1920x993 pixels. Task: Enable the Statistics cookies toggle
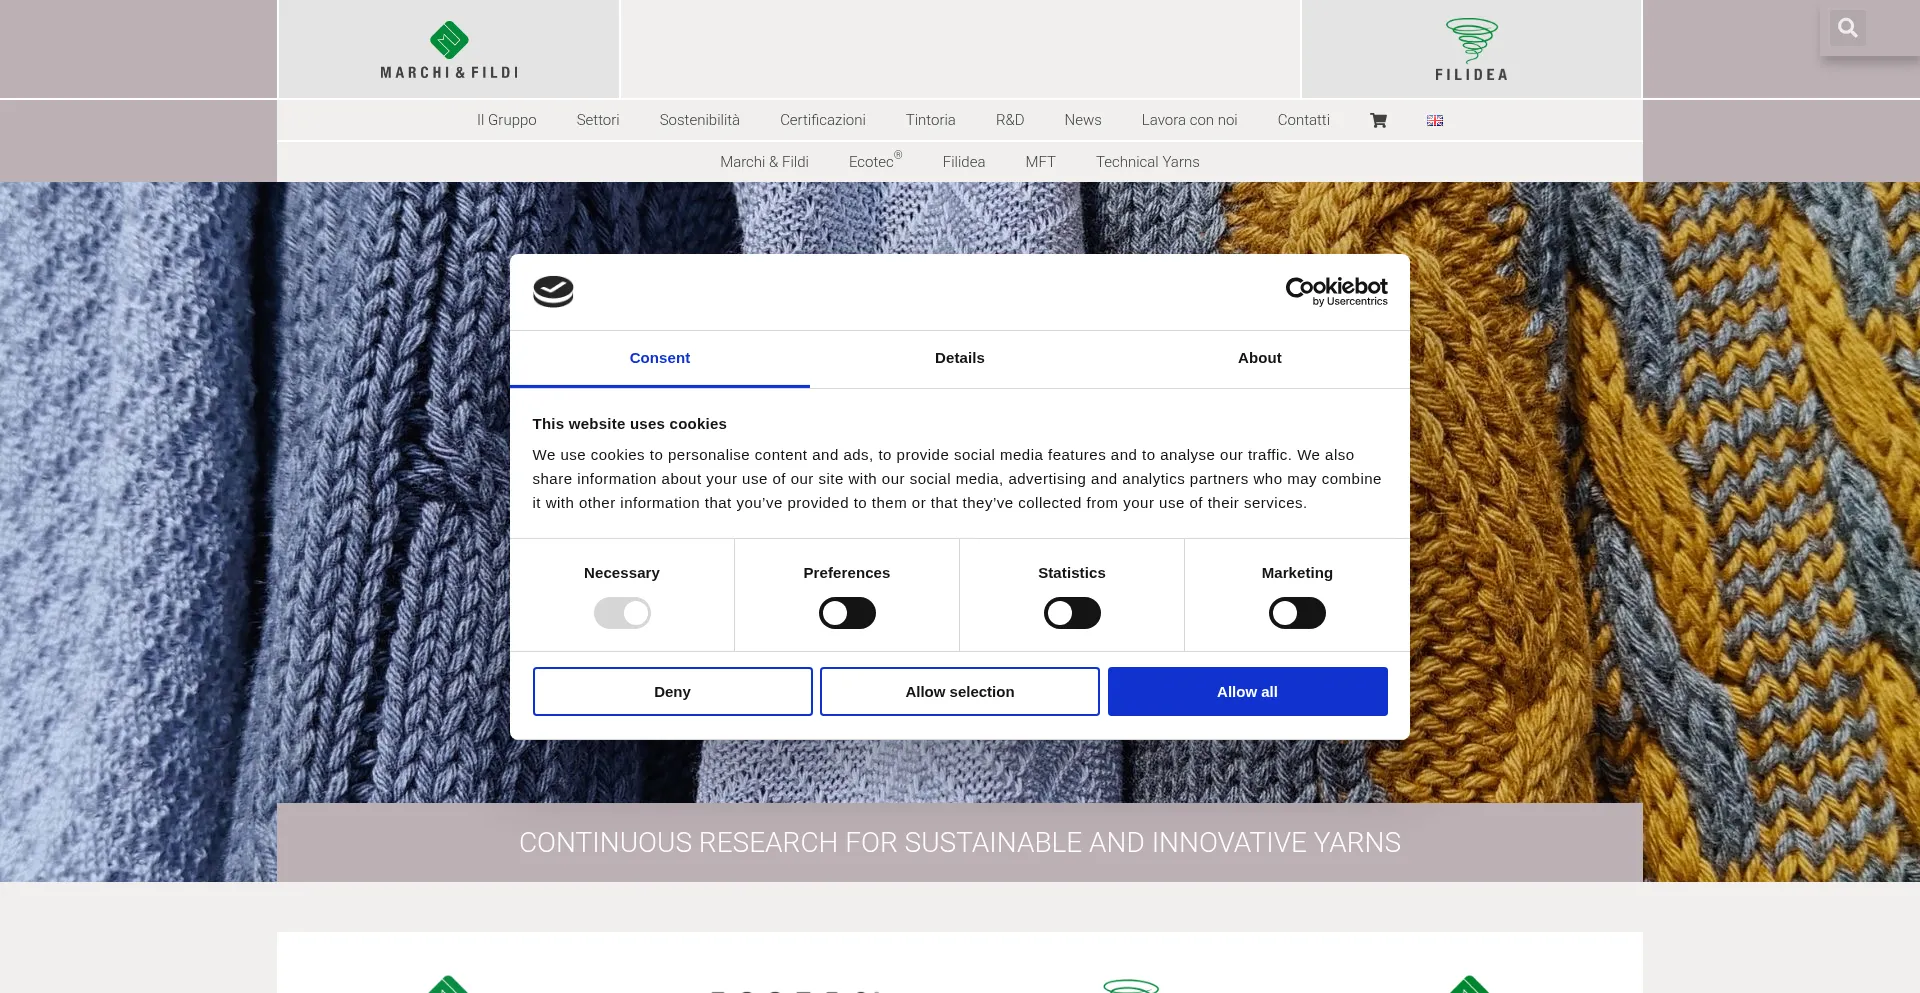click(1072, 613)
